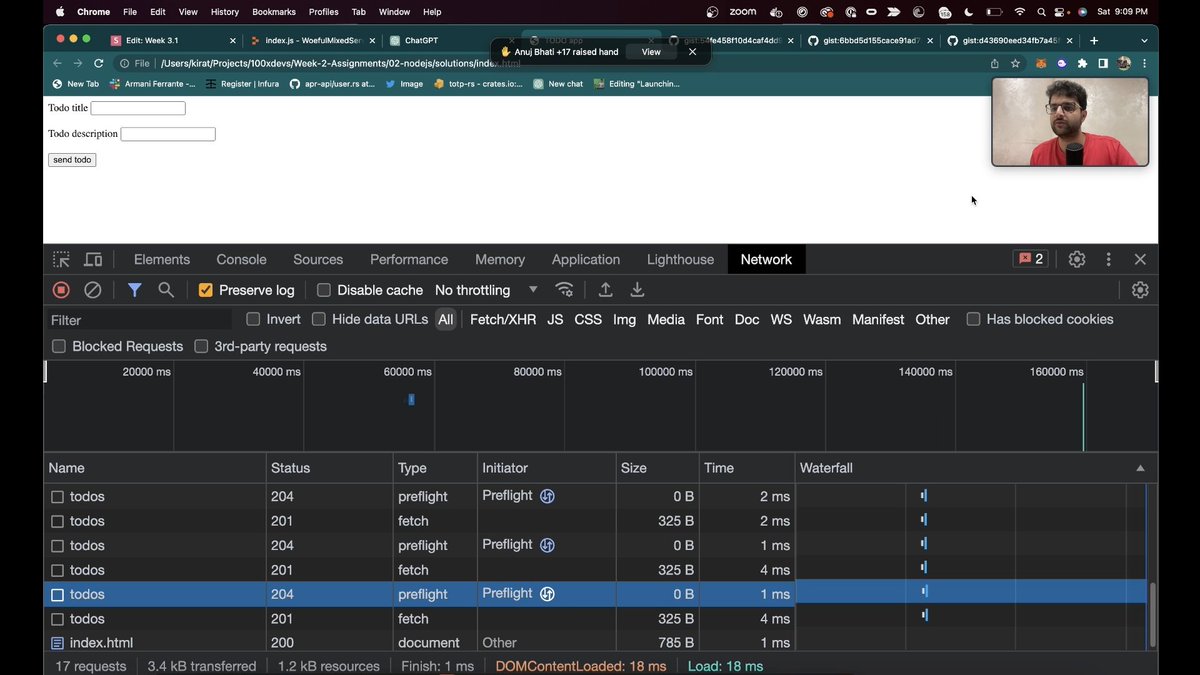The image size is (1200, 675).
Task: Uncheck the Preserve log checkbox
Action: pyautogui.click(x=205, y=289)
